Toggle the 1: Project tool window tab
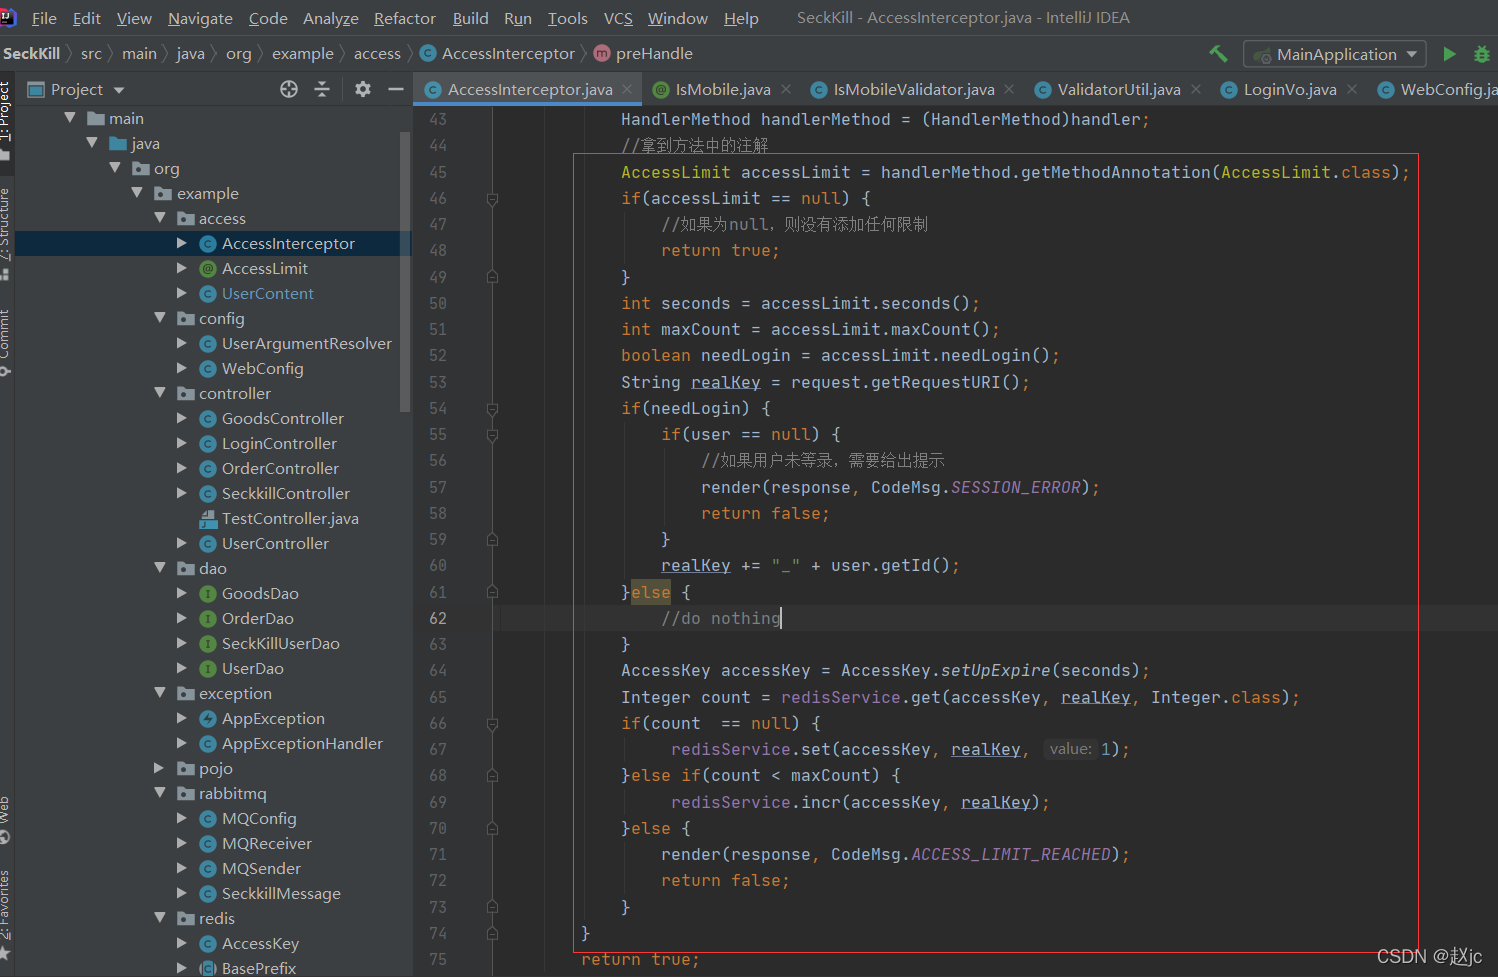 6,120
